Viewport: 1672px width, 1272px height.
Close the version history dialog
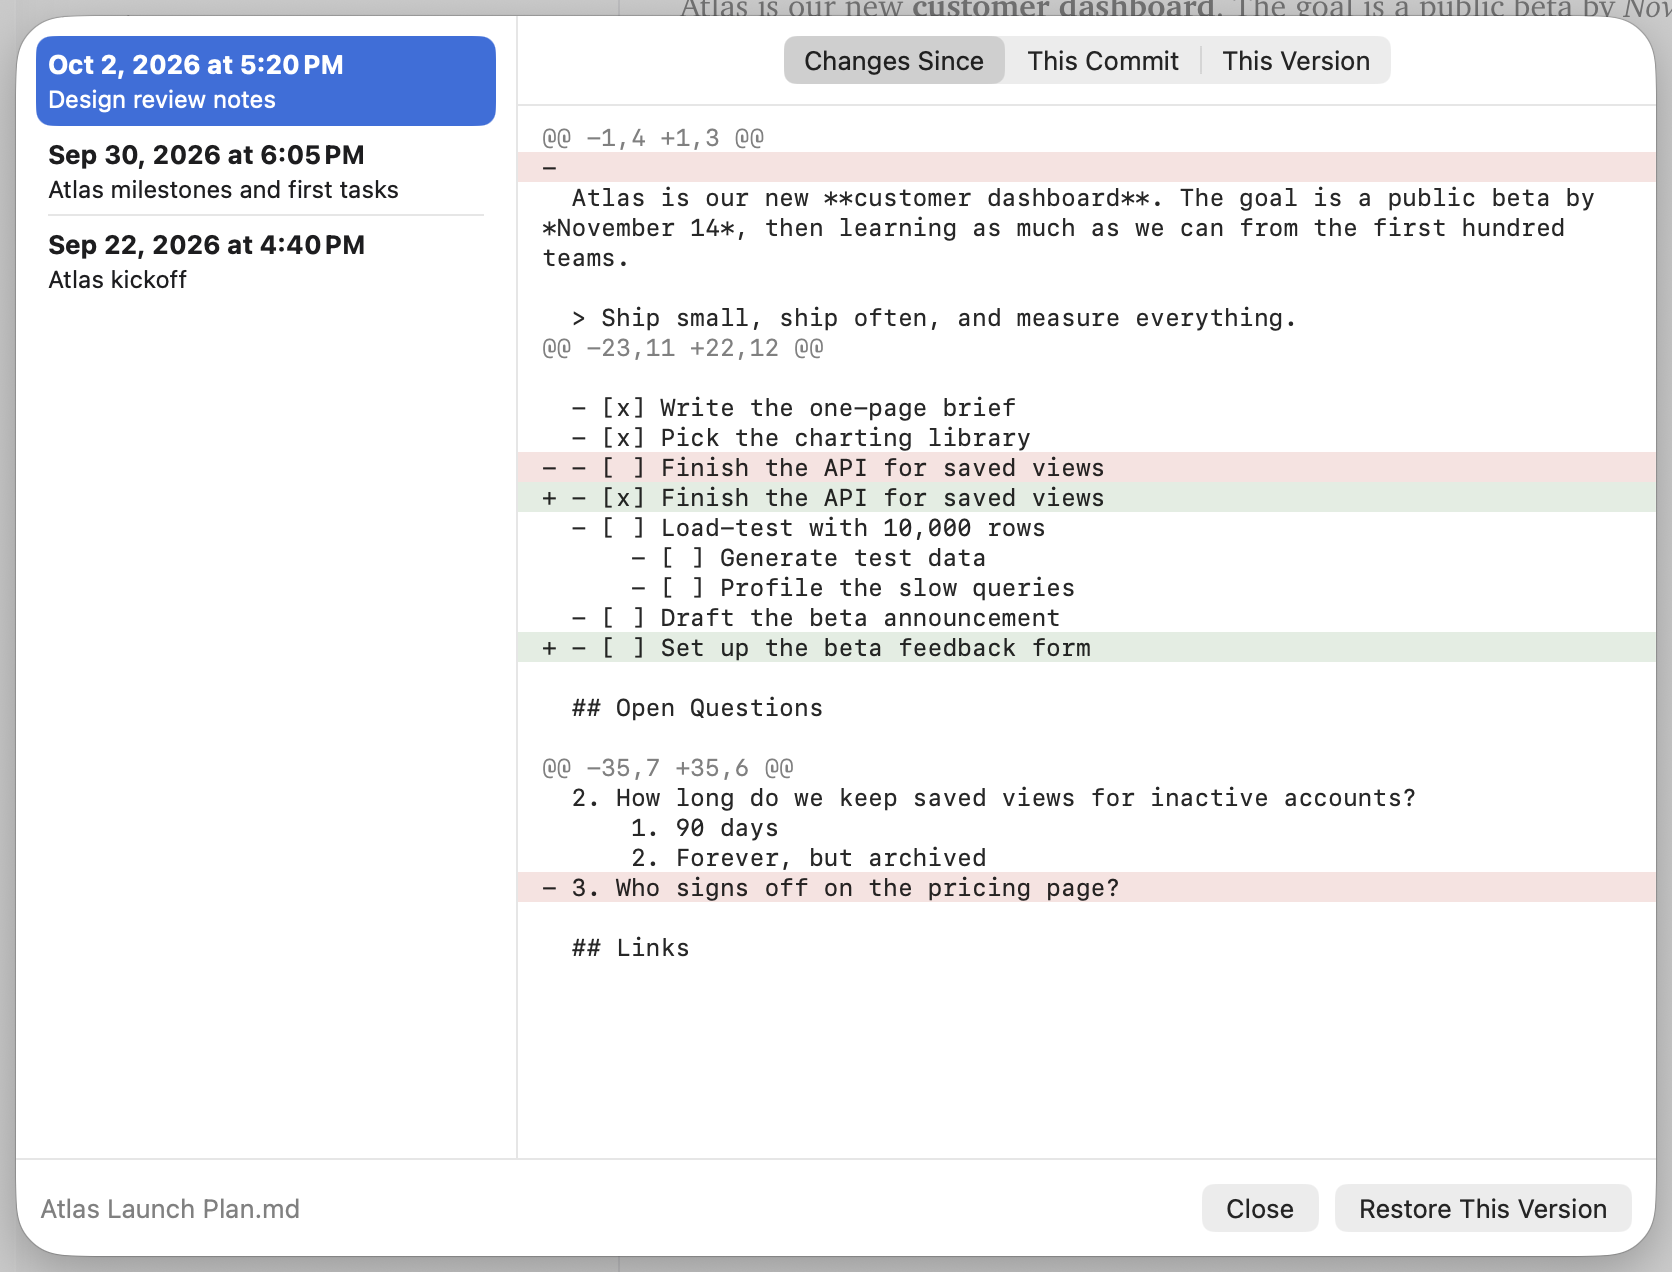tap(1260, 1208)
